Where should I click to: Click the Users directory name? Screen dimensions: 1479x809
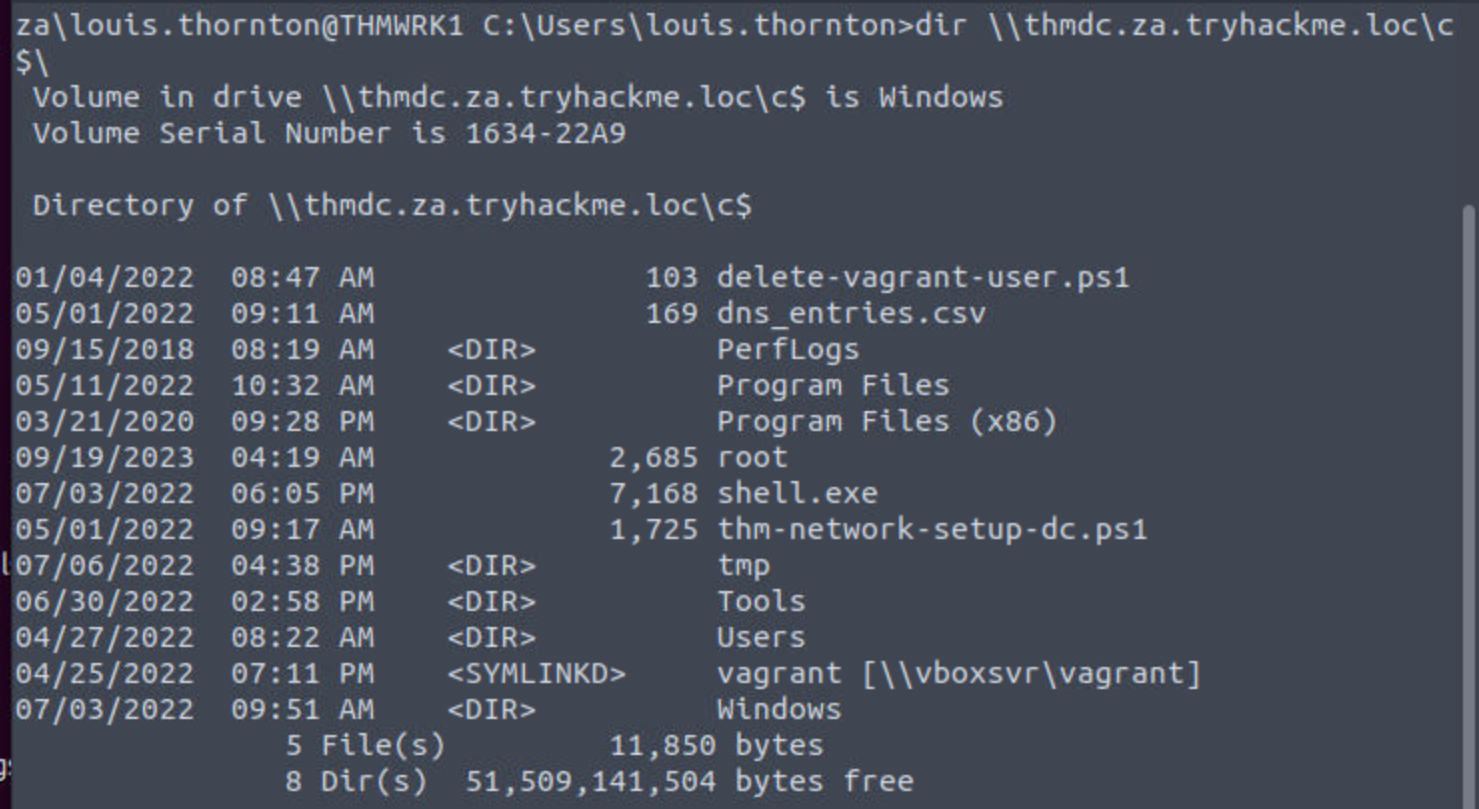(x=760, y=637)
